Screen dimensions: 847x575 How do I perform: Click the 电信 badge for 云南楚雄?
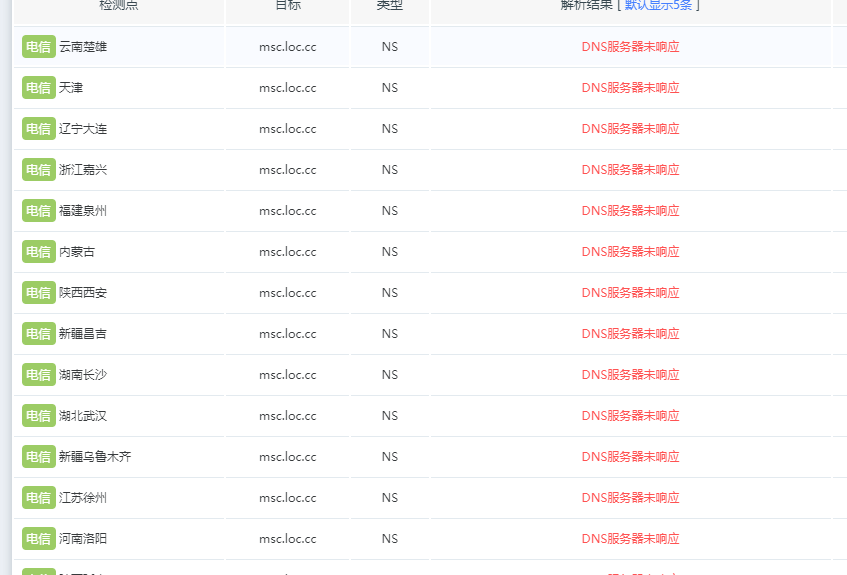(x=39, y=46)
